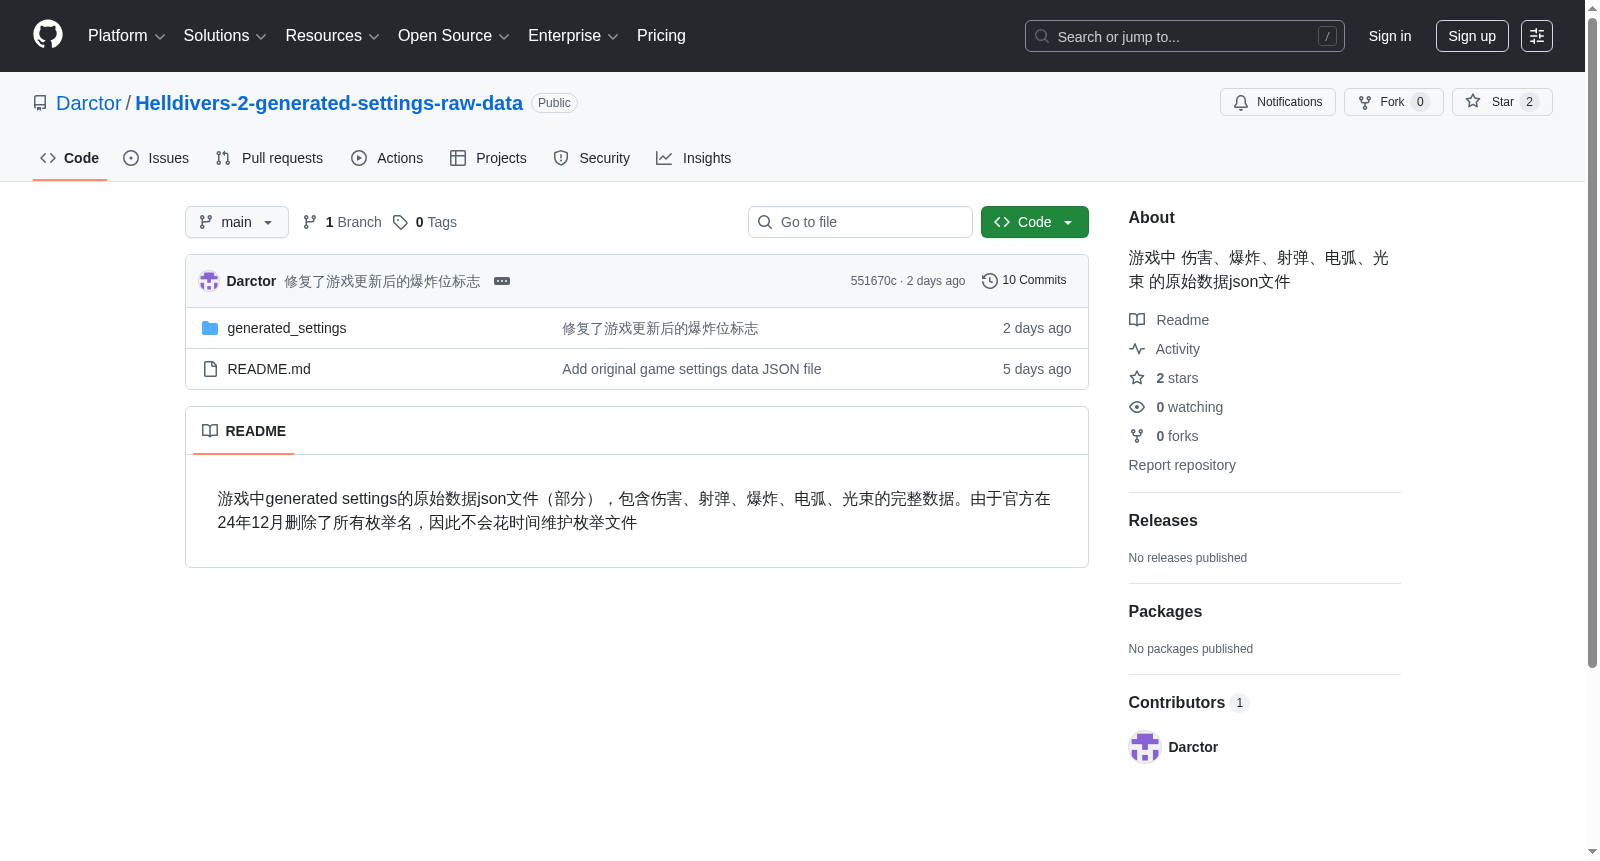The height and width of the screenshot is (861, 1600).
Task: Expand the Solutions dropdown
Action: [x=225, y=36]
